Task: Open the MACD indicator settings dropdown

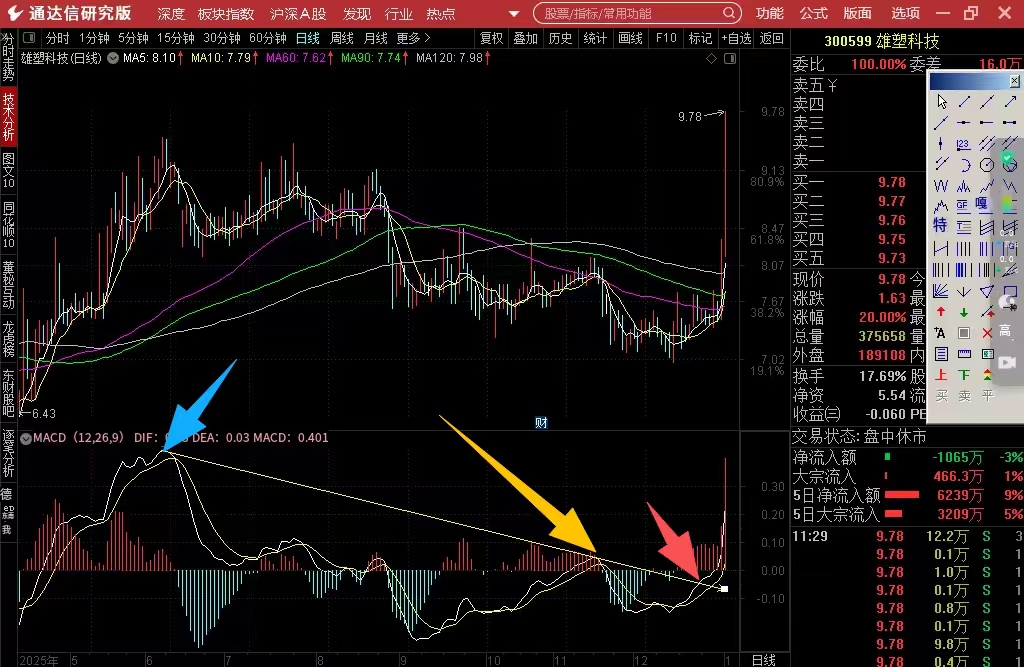Action: pos(26,438)
